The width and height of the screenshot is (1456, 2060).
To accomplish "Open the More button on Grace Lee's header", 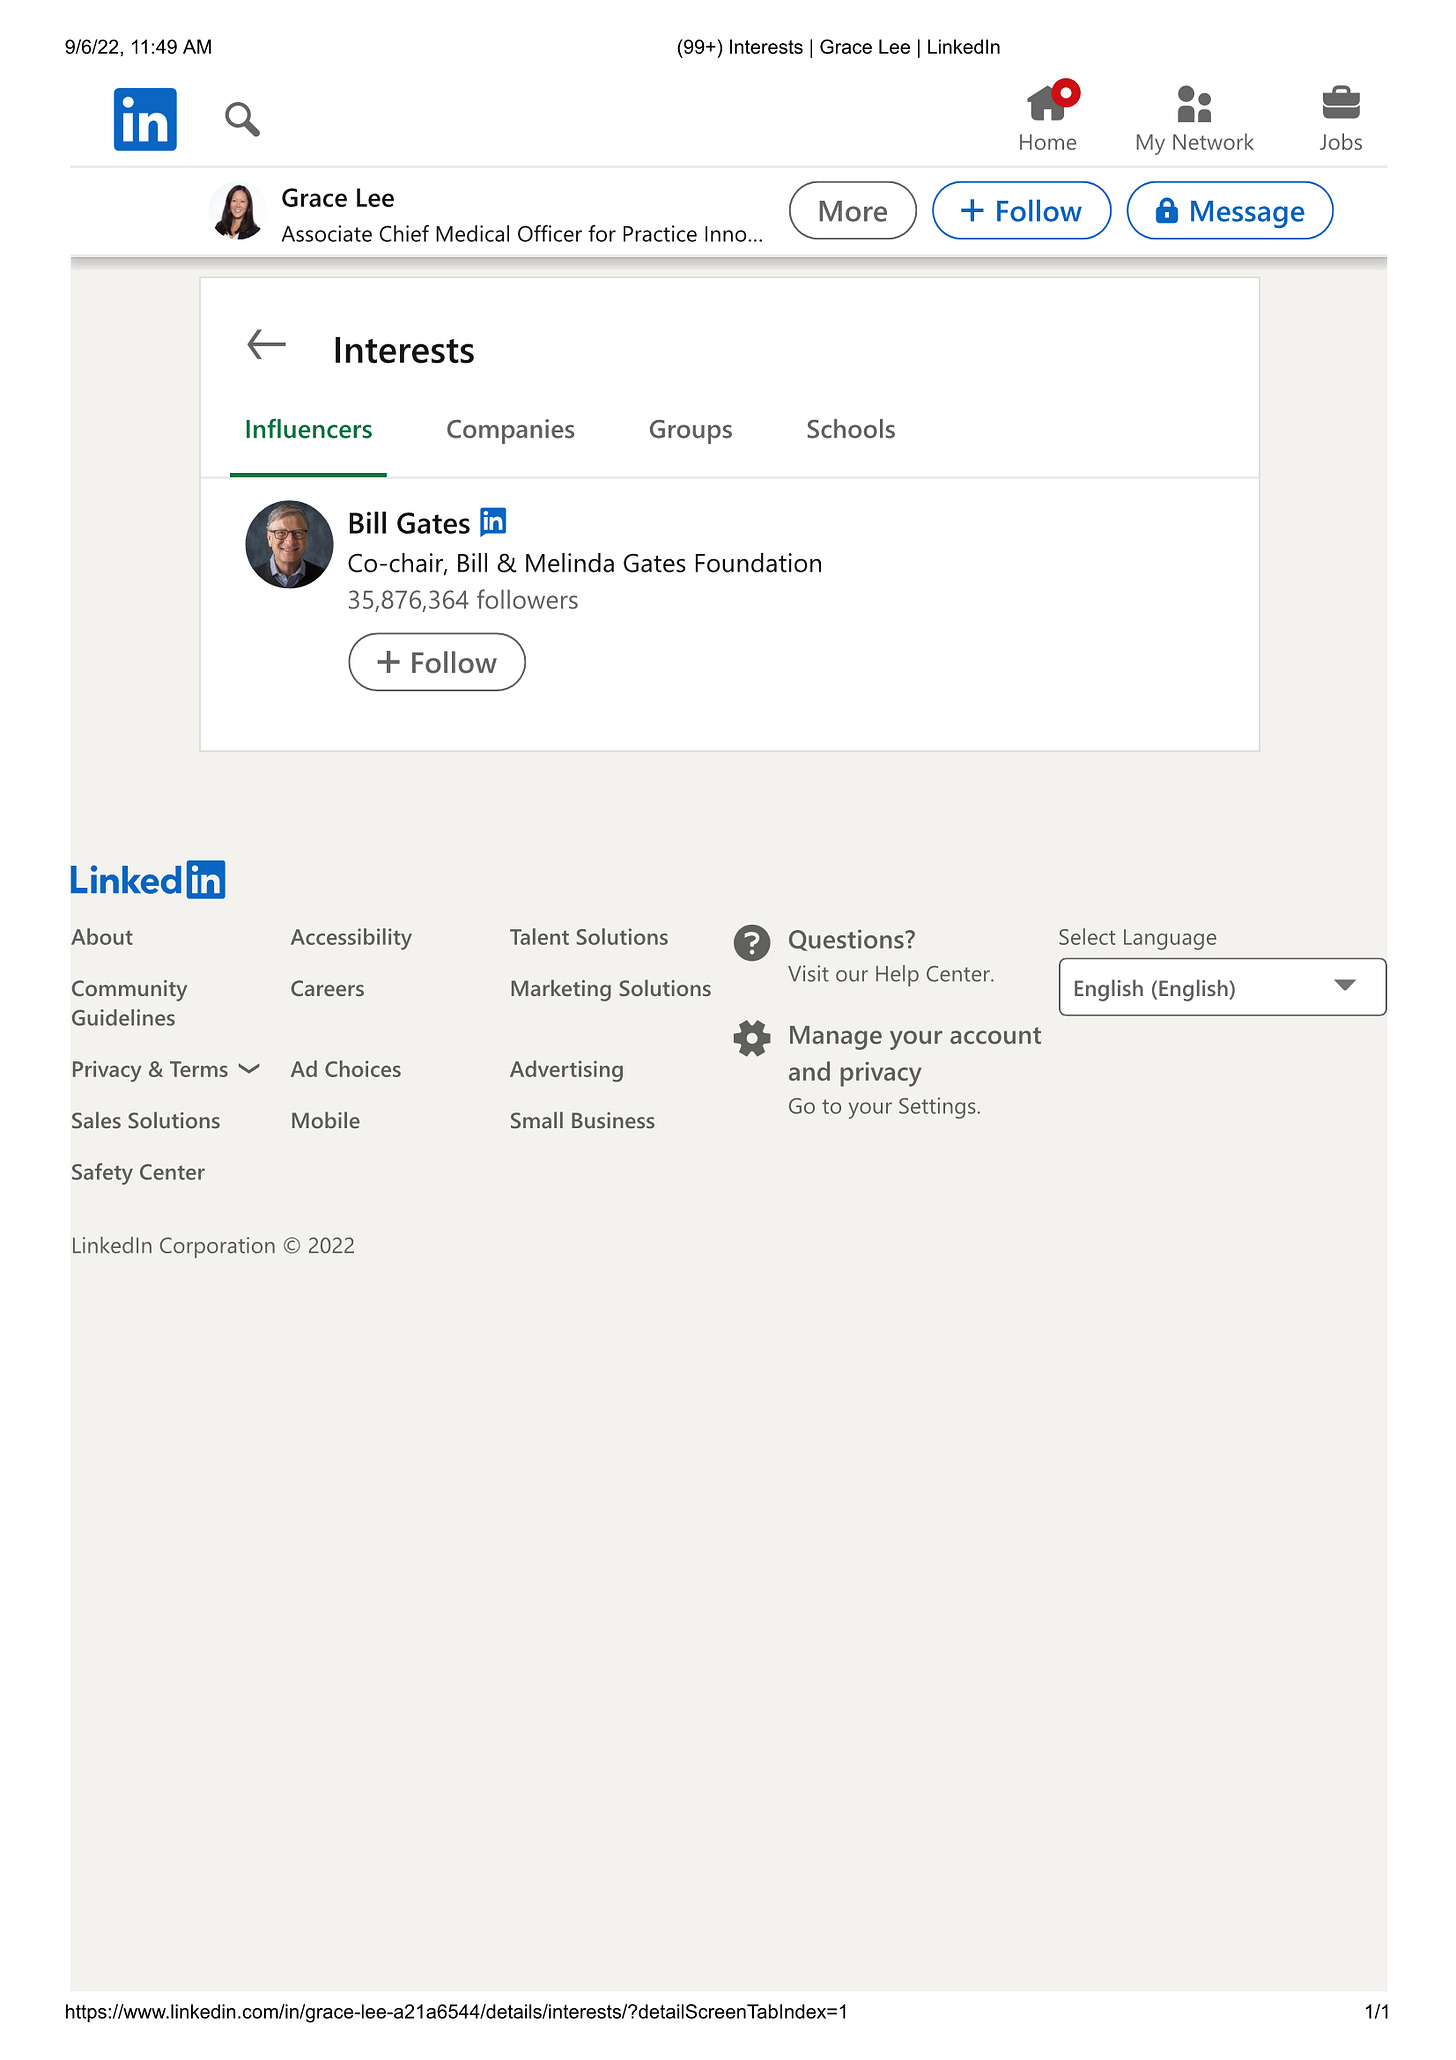I will [x=853, y=211].
